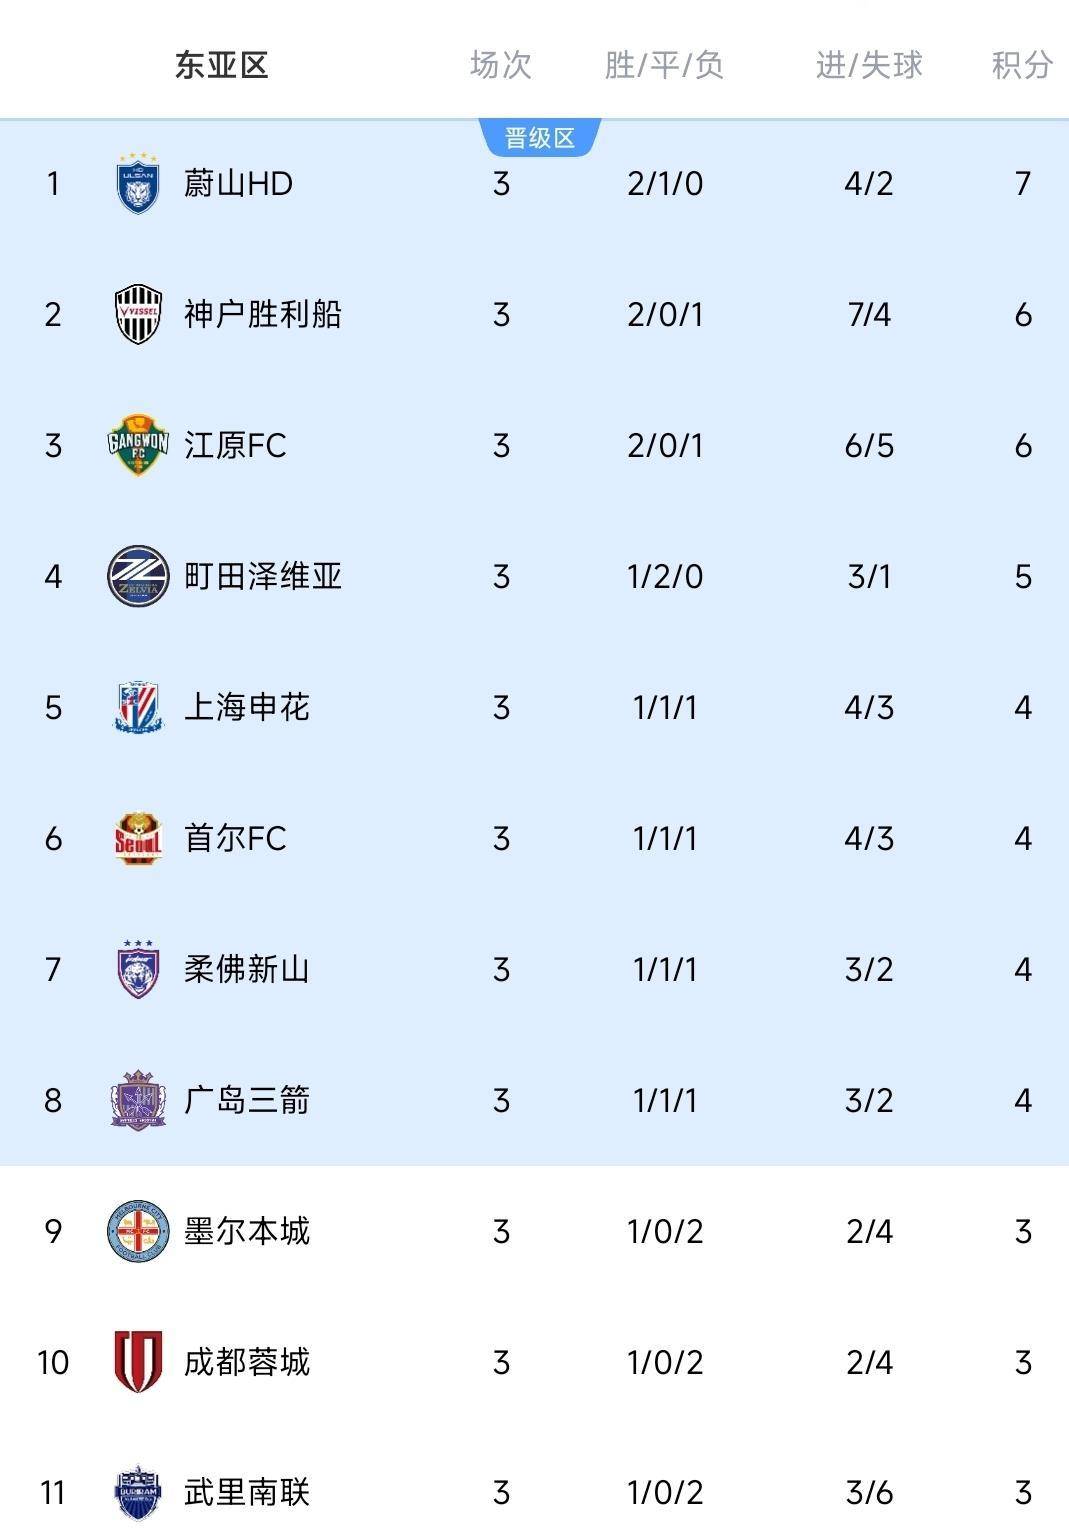Tap the Shanghai Shenhua team badge
Screen dimensions: 1069x1529
pyautogui.click(x=138, y=707)
